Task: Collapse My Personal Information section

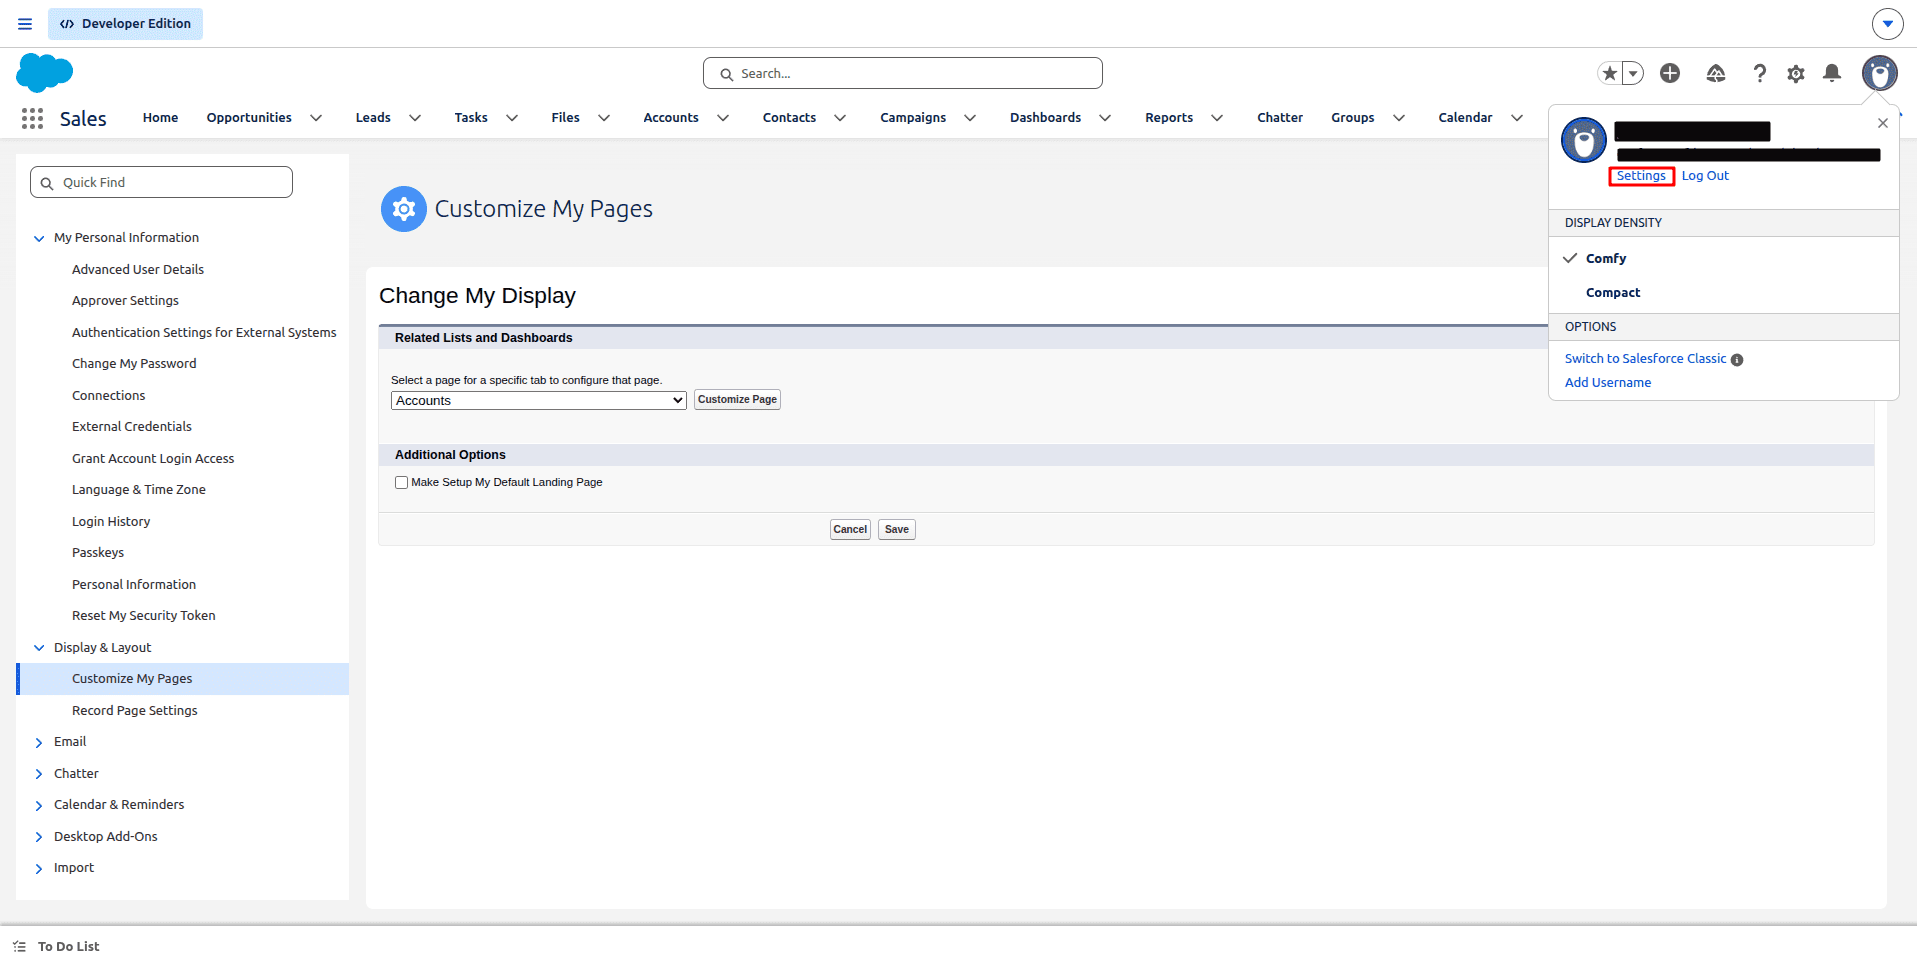Action: click(39, 238)
